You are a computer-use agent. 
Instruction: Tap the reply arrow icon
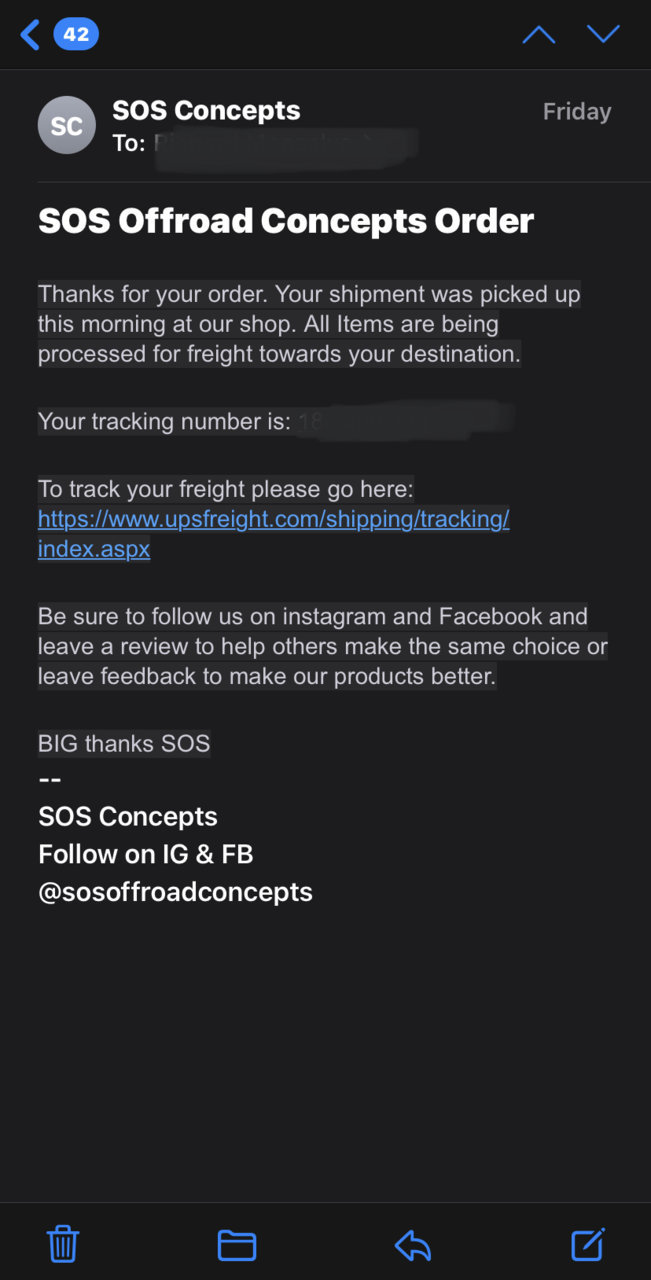(413, 1245)
